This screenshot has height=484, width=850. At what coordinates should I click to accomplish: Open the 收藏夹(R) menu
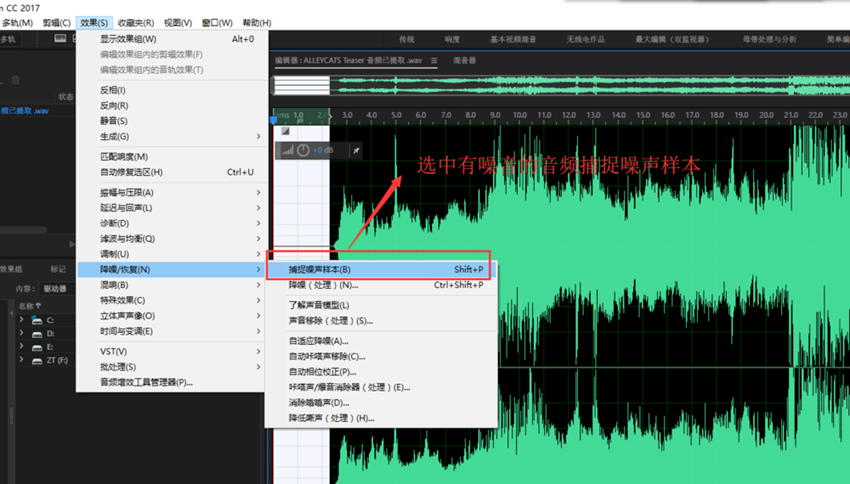136,22
